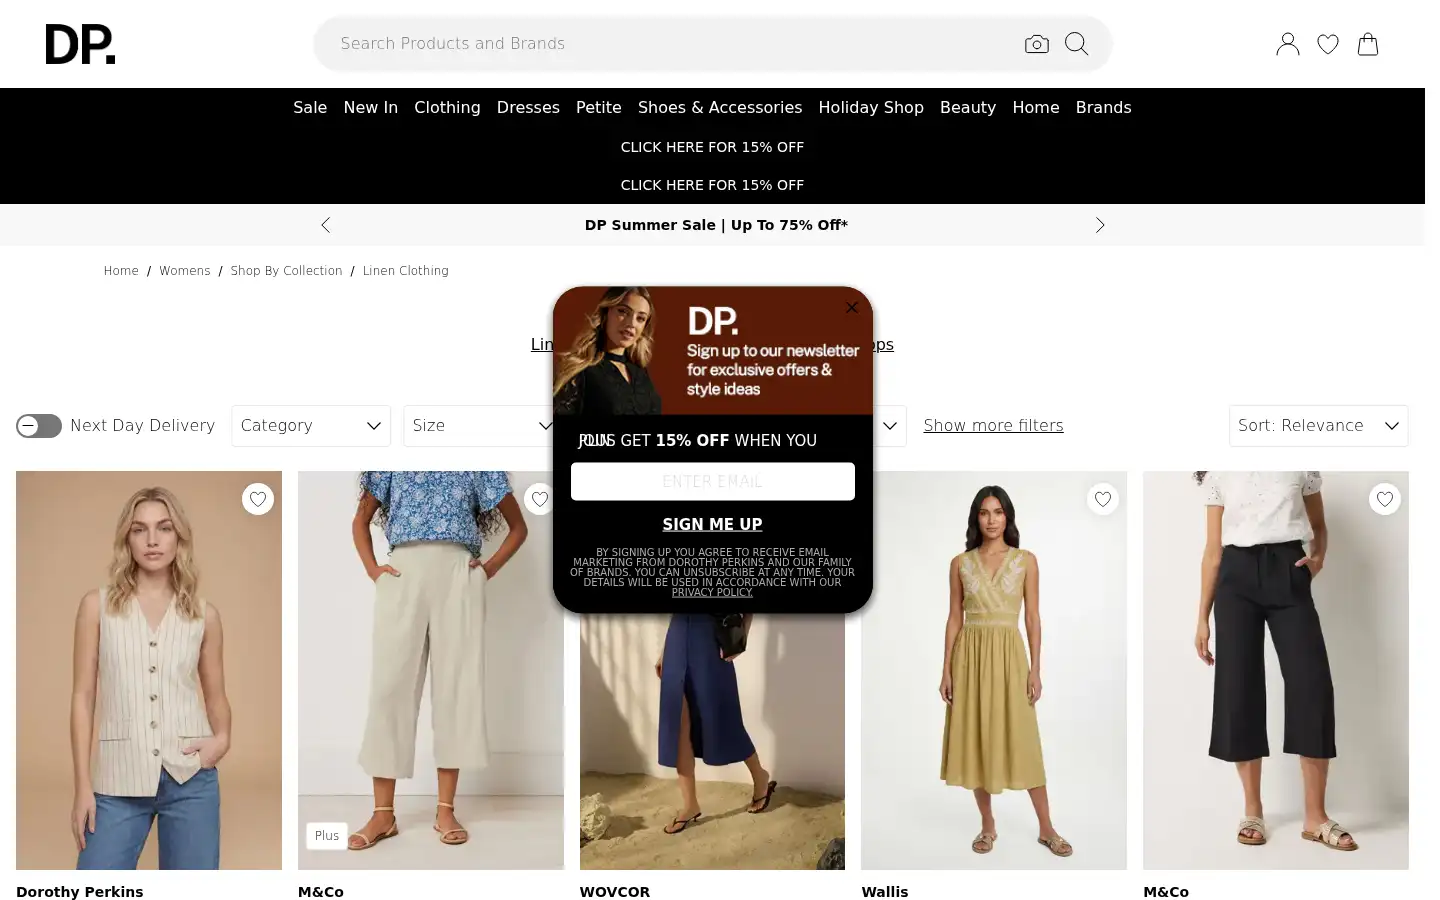Show the previous promo banner with the left arrow
The width and height of the screenshot is (1440, 900).
(326, 225)
